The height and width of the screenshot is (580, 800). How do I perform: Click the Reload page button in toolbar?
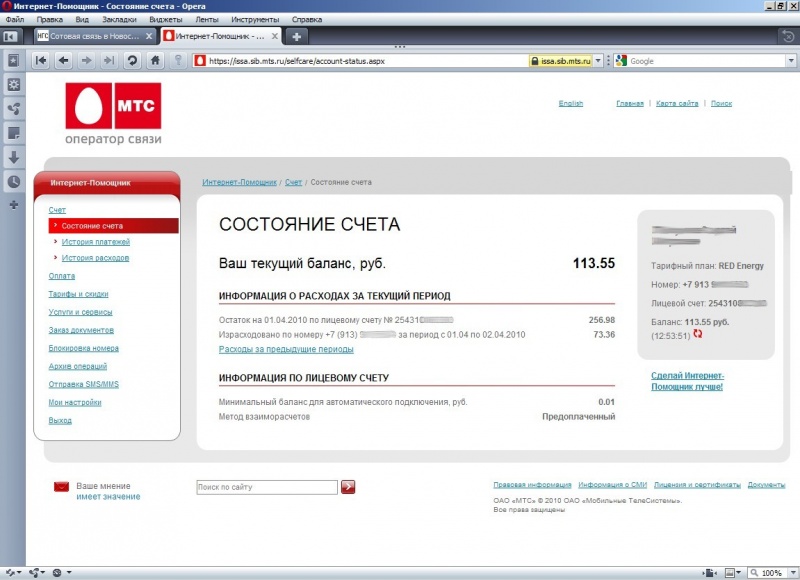[x=132, y=60]
